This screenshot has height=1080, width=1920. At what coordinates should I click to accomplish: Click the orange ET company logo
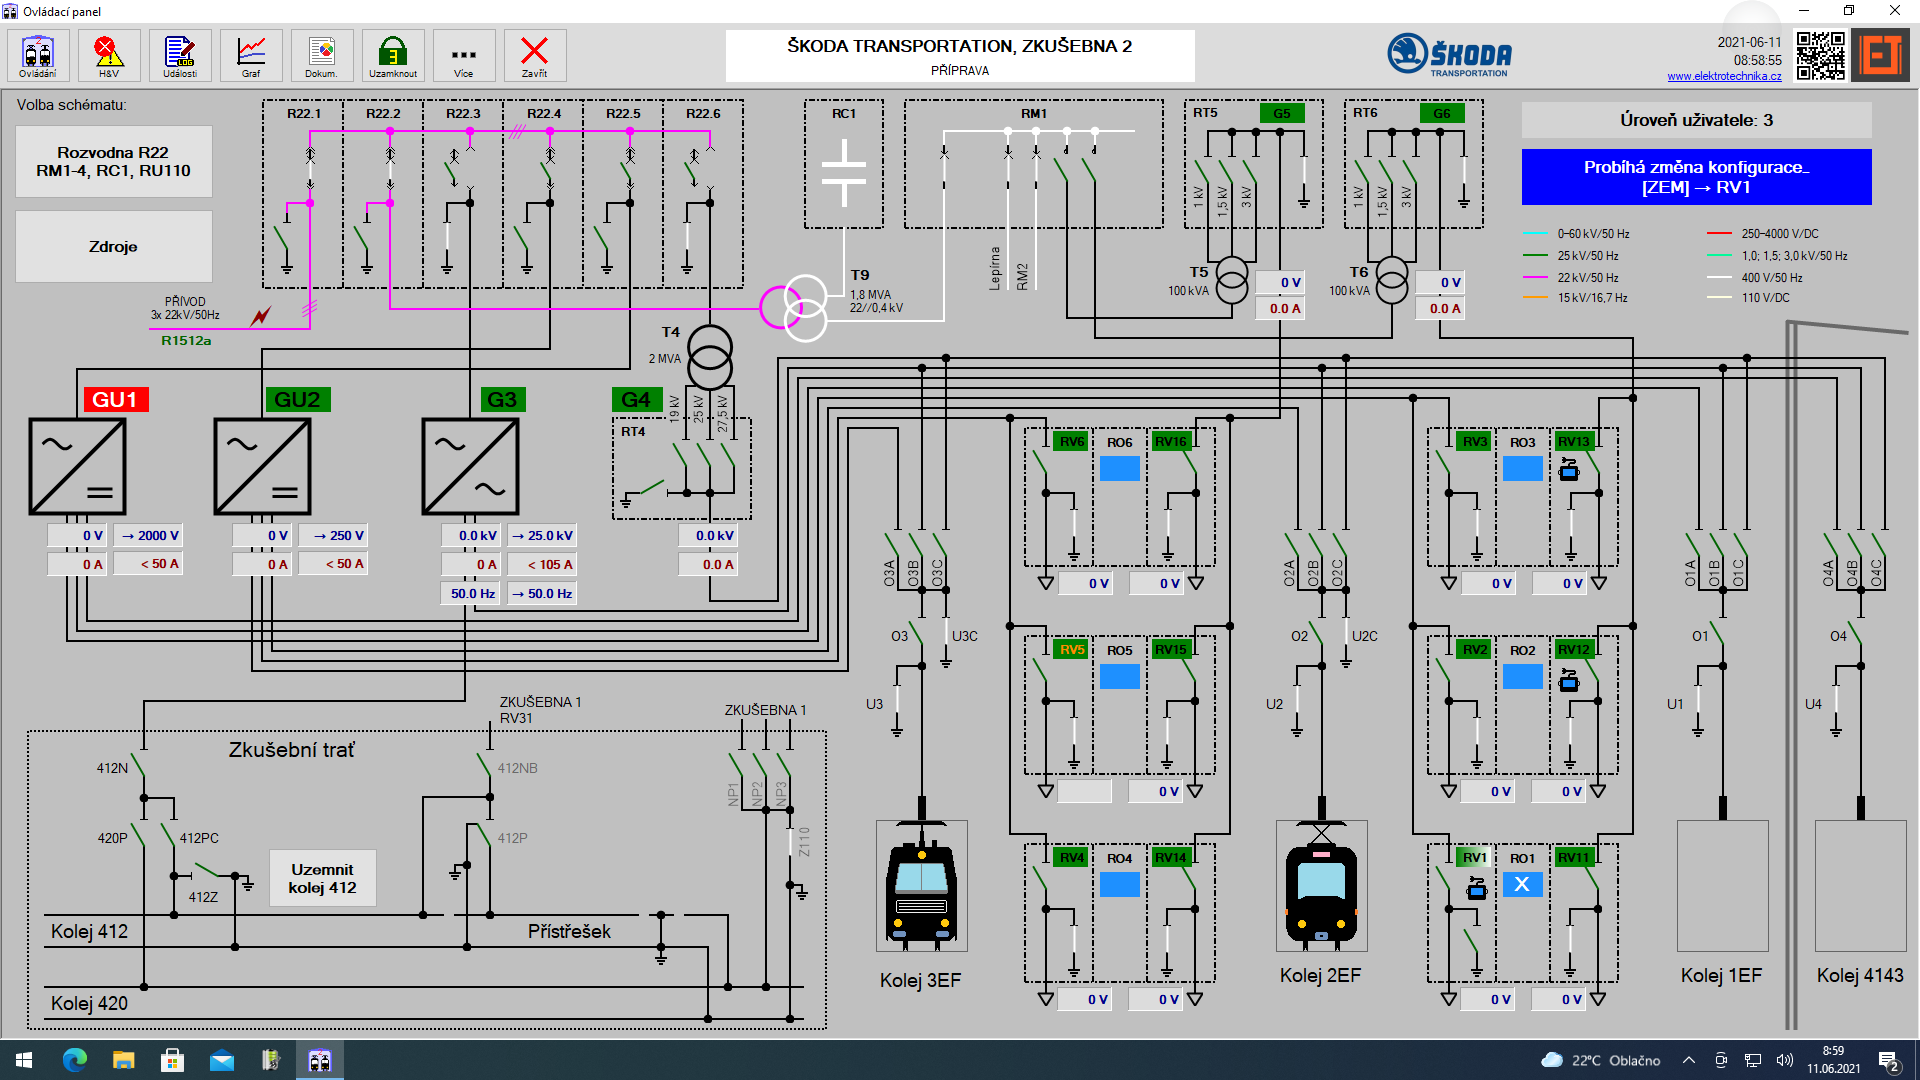coord(1880,55)
